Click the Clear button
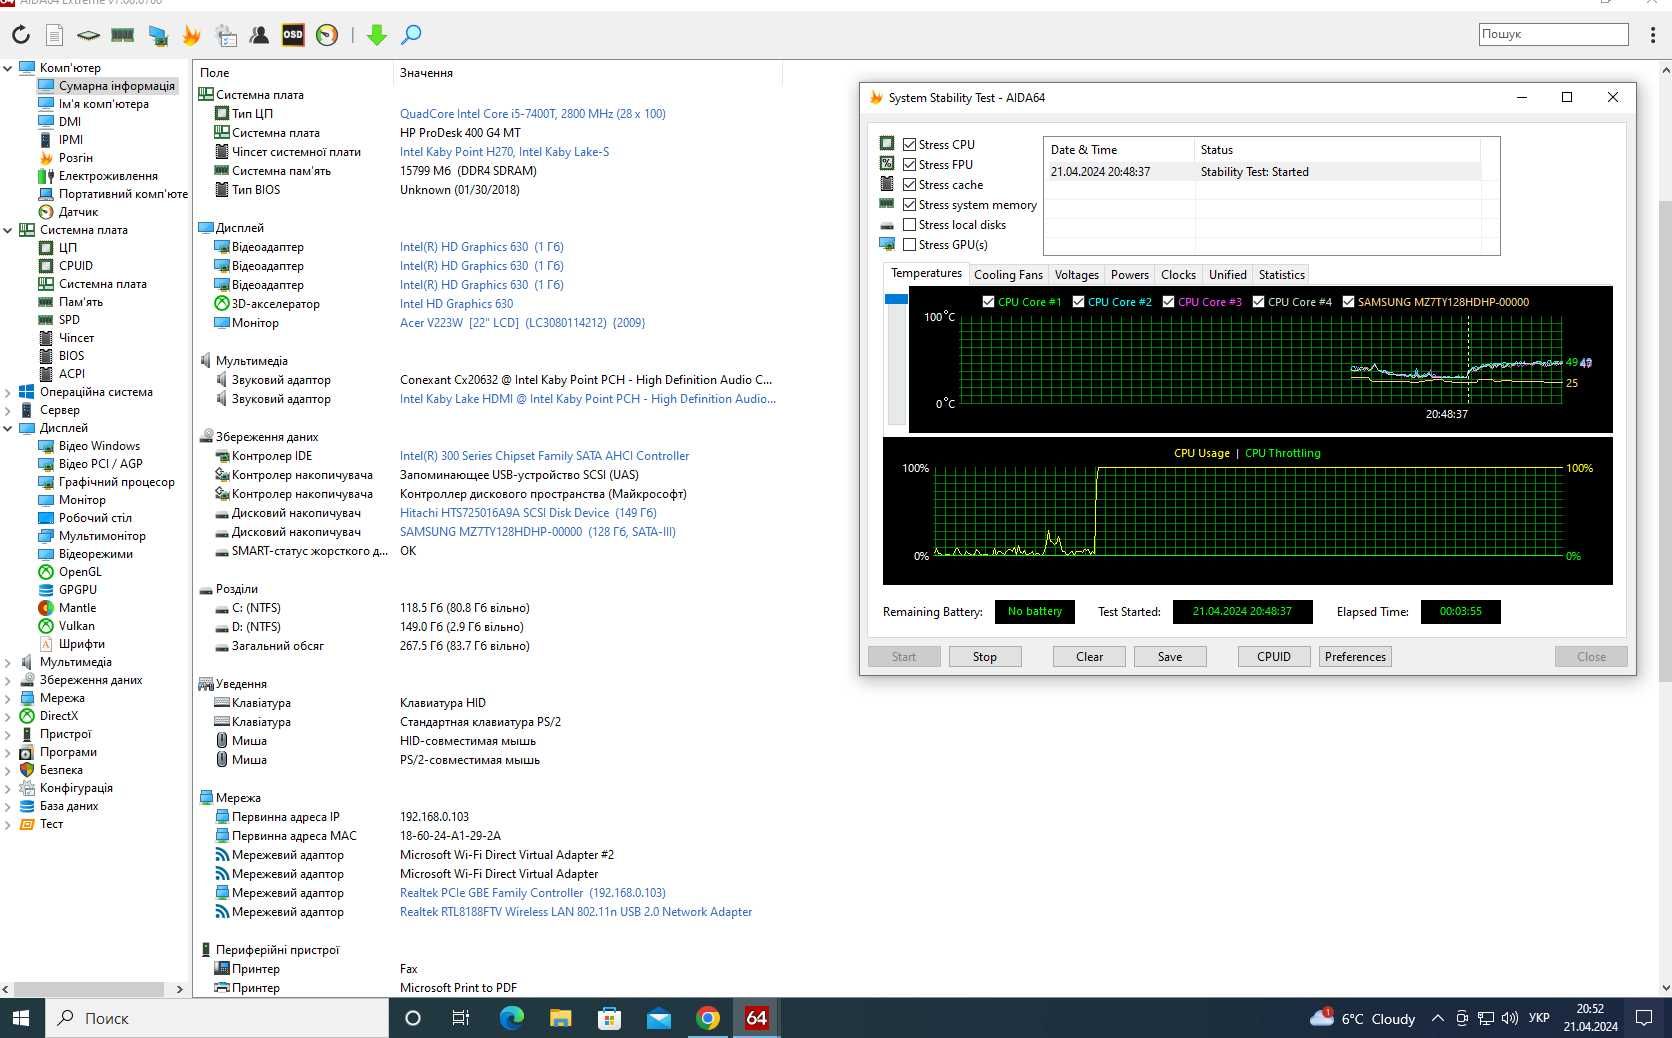This screenshot has height=1038, width=1672. [1089, 657]
